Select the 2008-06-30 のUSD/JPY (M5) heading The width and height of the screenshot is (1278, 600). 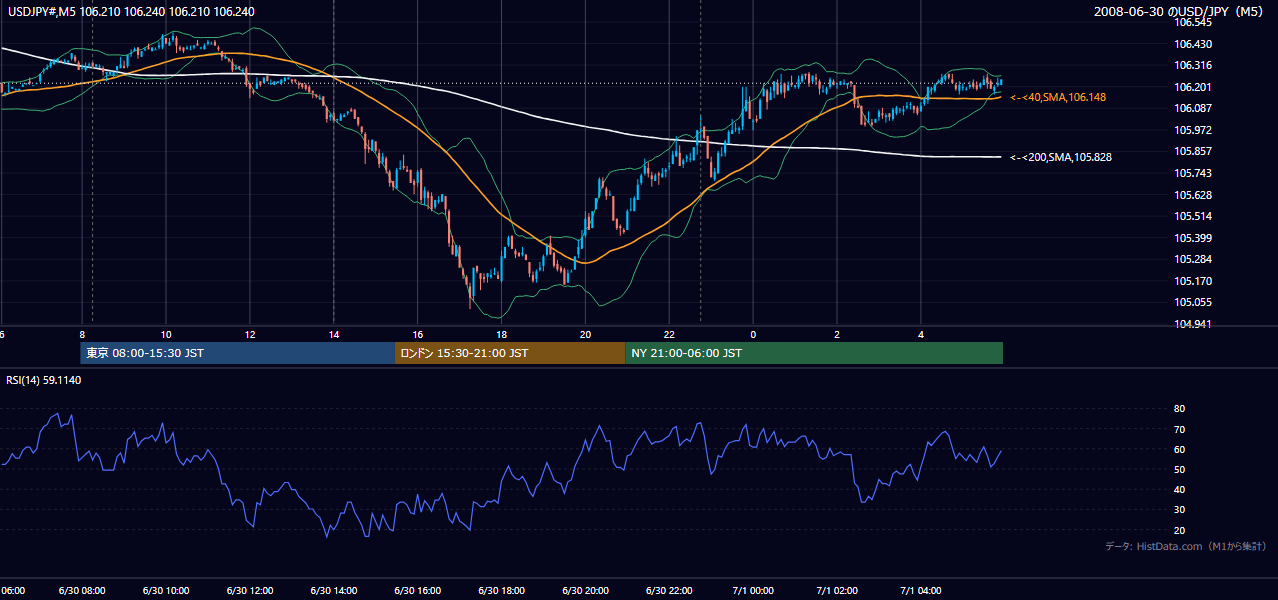point(1180,12)
